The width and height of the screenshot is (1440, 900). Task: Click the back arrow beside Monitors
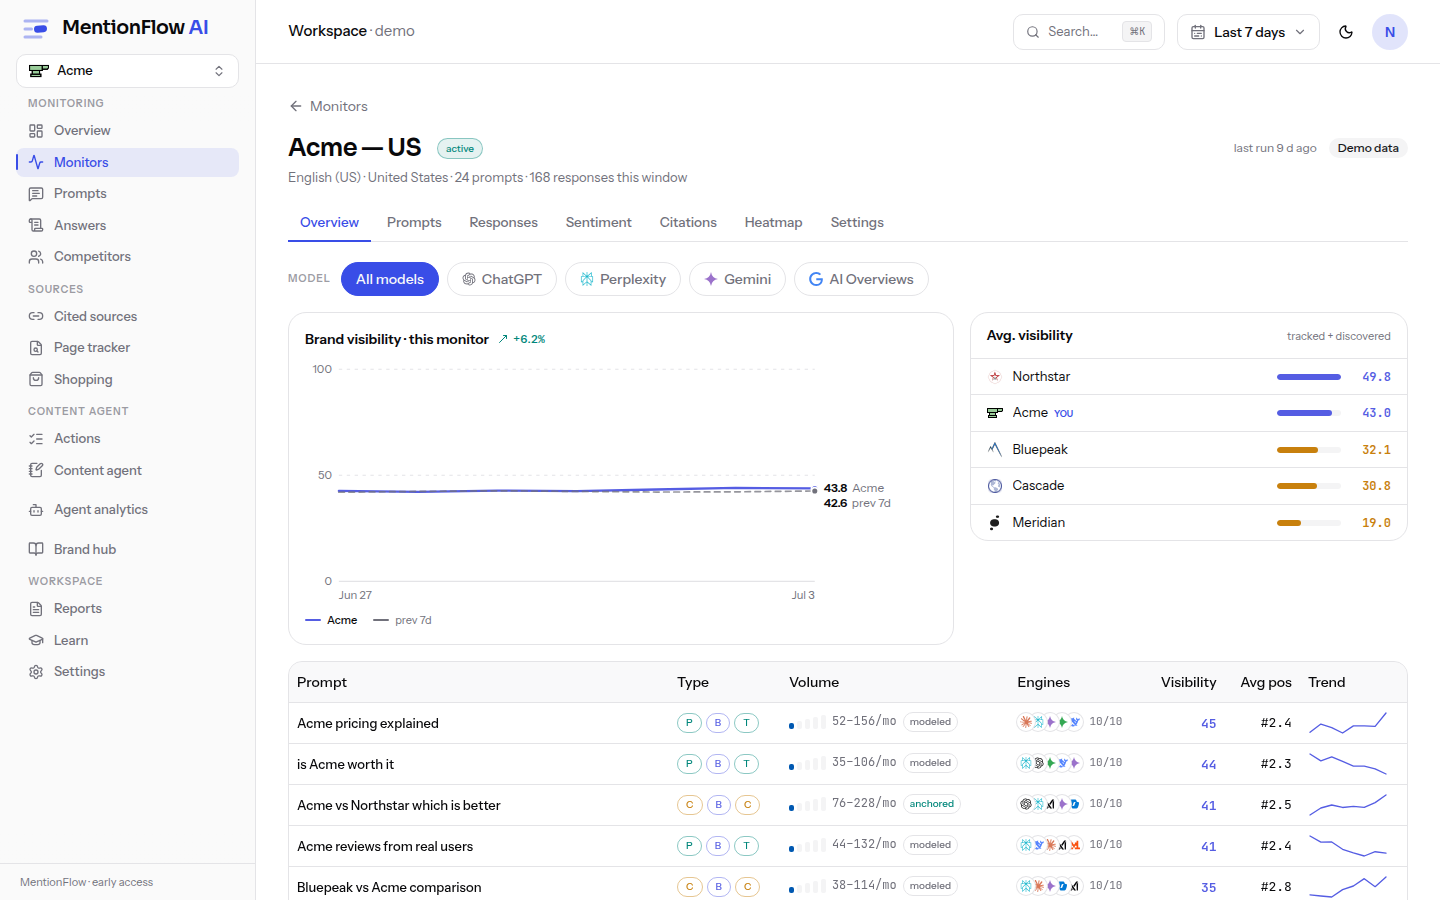tap(295, 106)
